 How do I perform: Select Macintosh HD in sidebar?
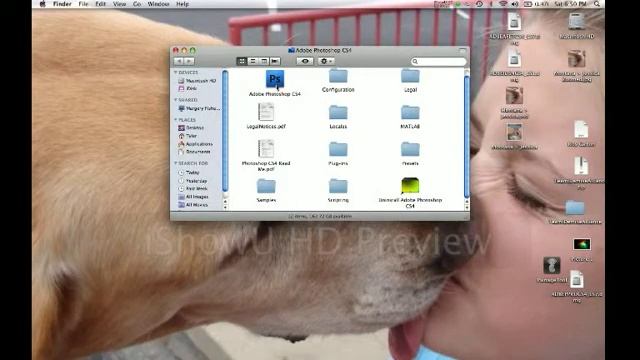[x=197, y=81]
